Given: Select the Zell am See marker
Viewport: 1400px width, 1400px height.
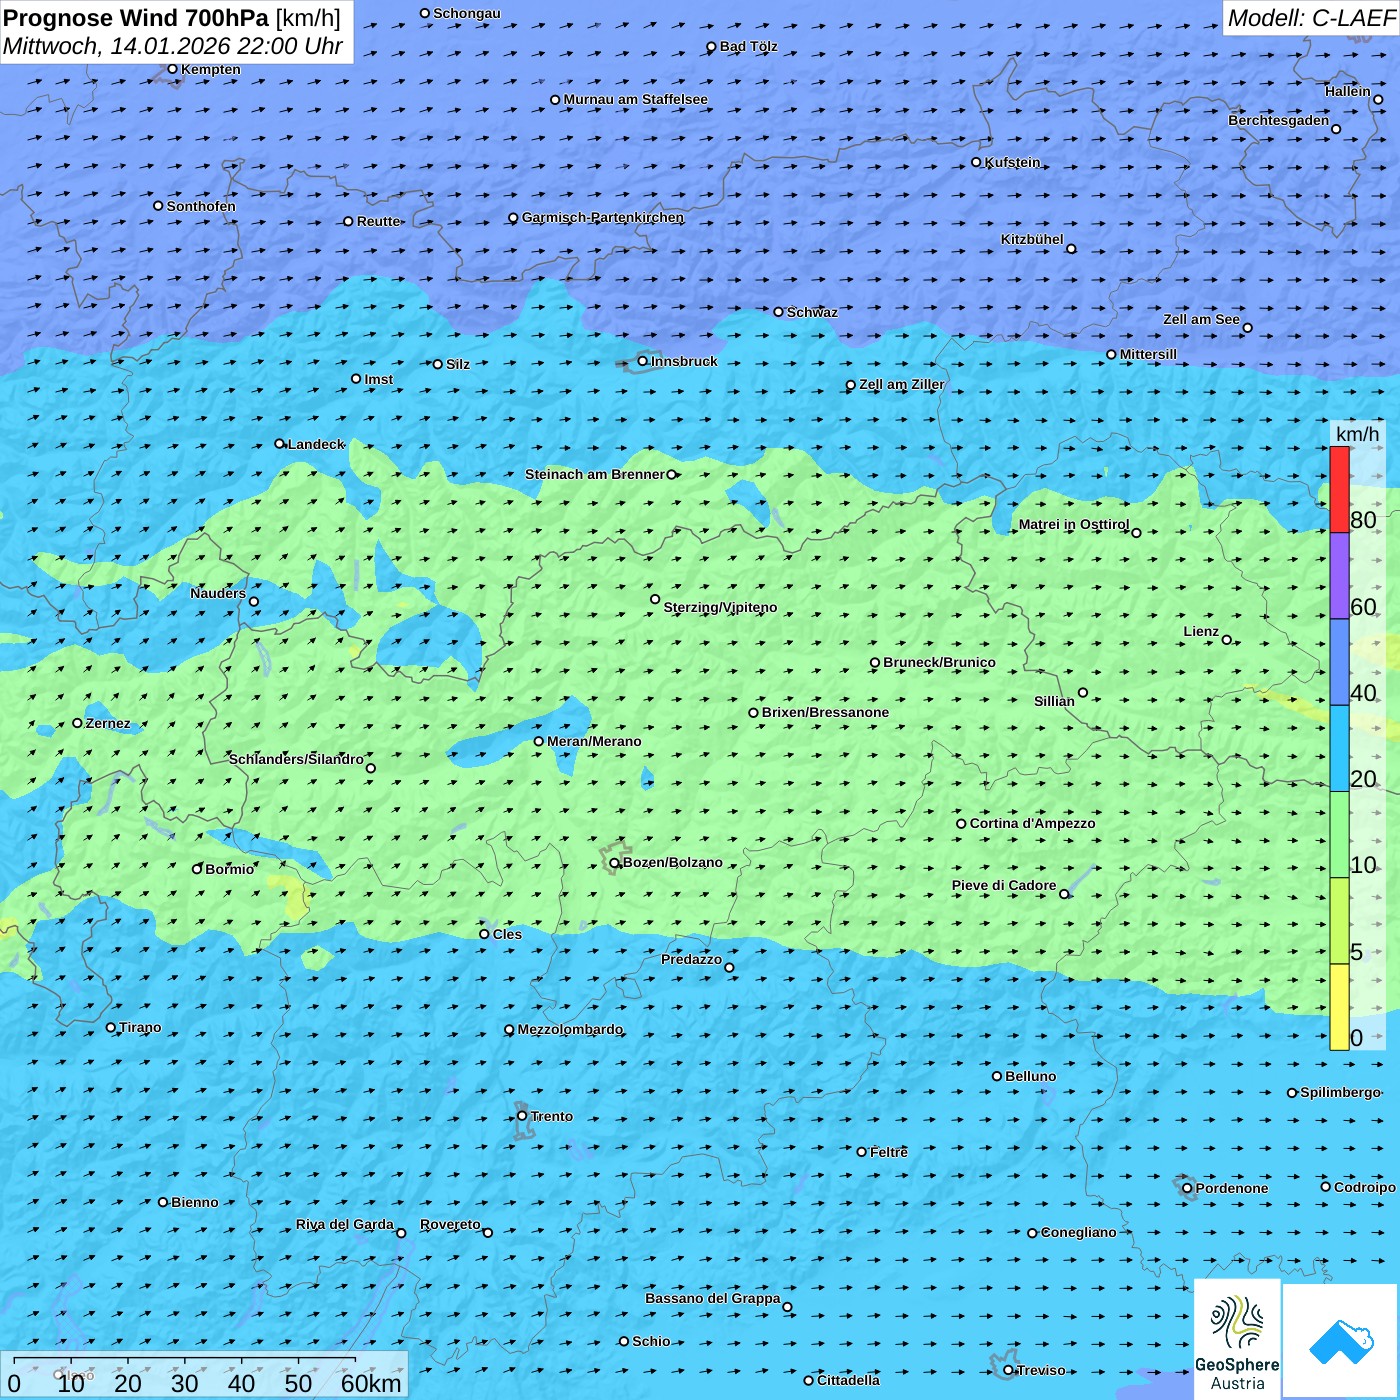Looking at the screenshot, I should point(1247,327).
